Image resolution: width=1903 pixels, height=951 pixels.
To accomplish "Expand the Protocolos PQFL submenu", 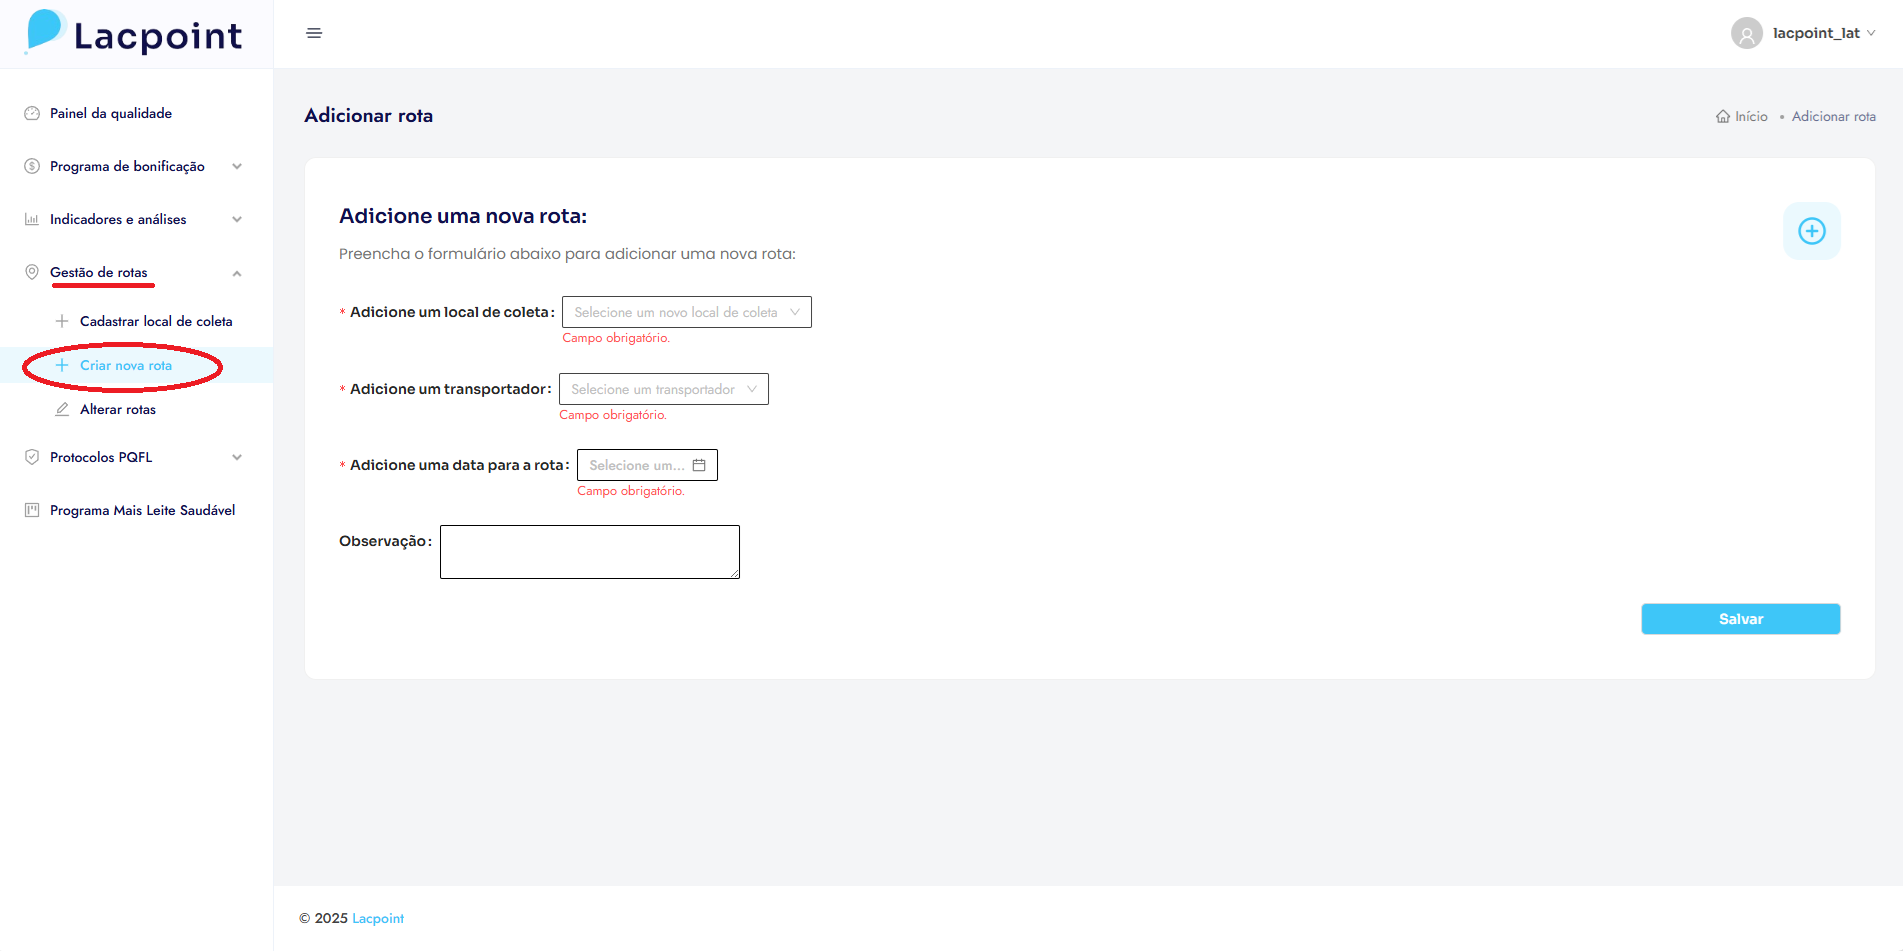I will [x=237, y=457].
